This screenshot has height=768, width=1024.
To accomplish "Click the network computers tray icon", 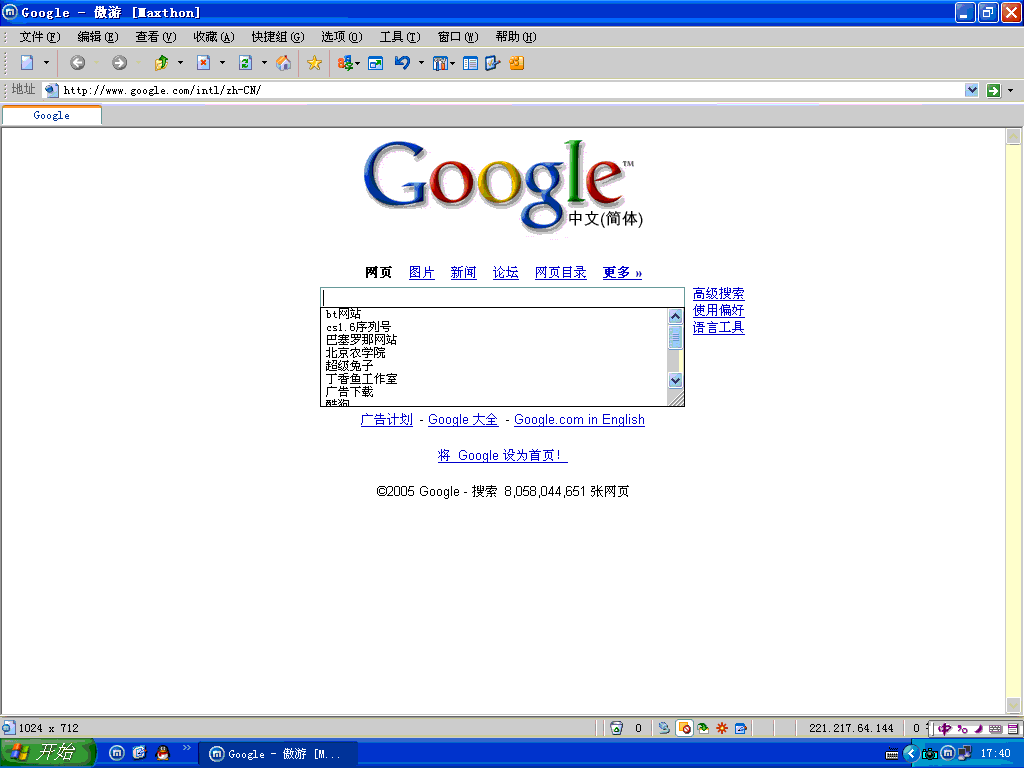I will click(964, 754).
